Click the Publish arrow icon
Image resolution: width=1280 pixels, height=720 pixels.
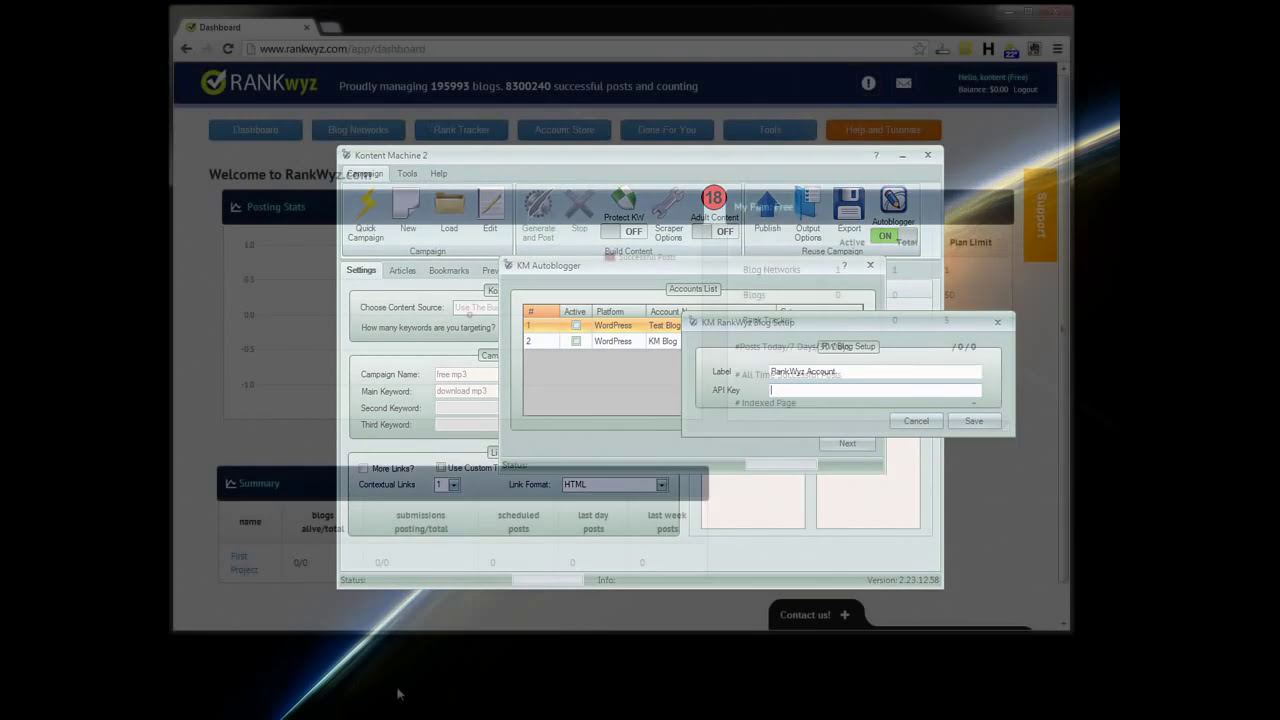click(x=767, y=204)
